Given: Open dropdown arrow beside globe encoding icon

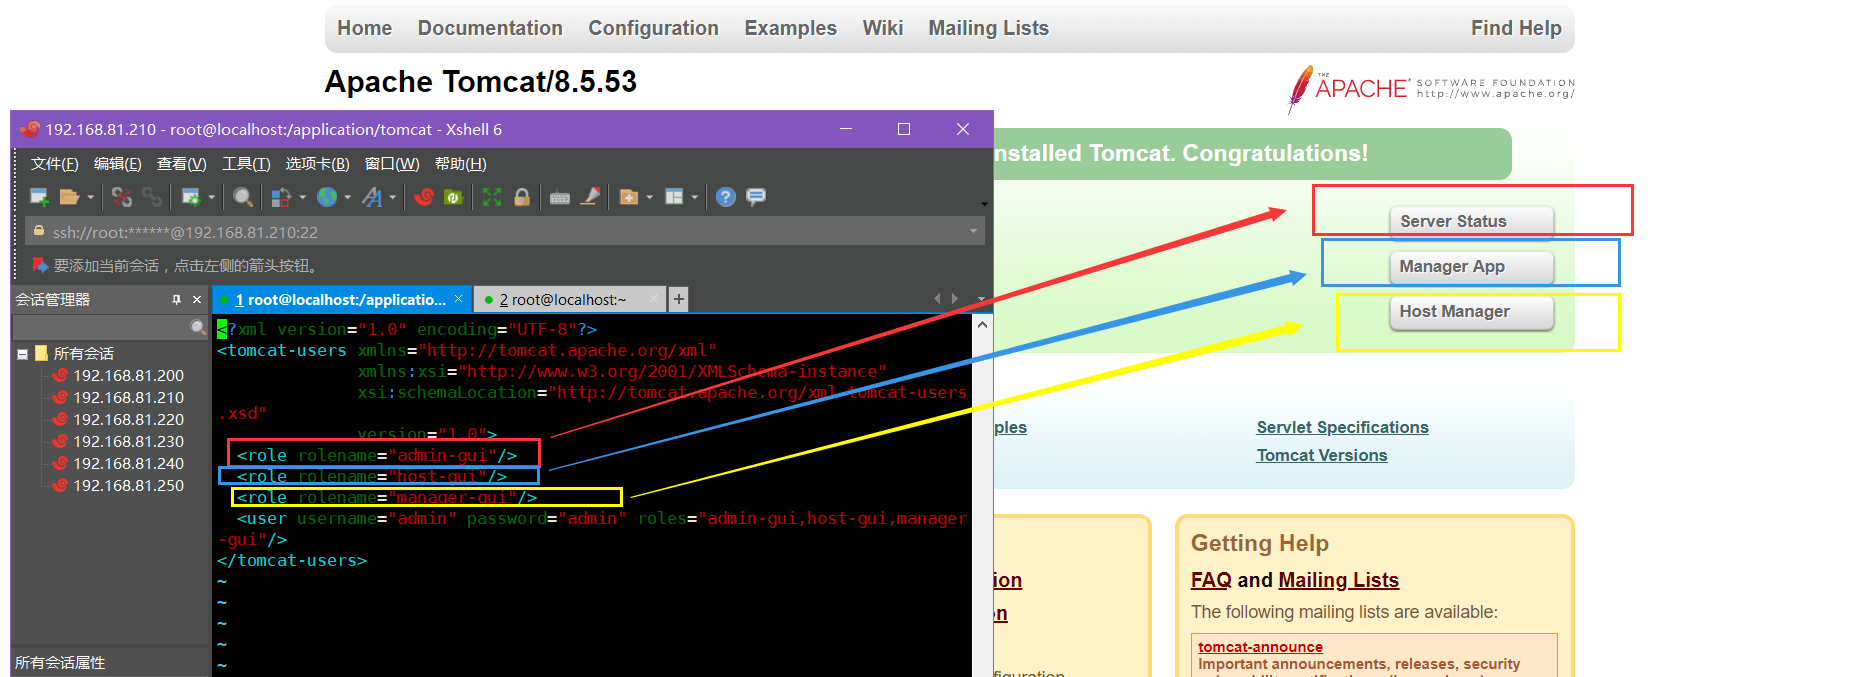Looking at the screenshot, I should pyautogui.click(x=347, y=197).
